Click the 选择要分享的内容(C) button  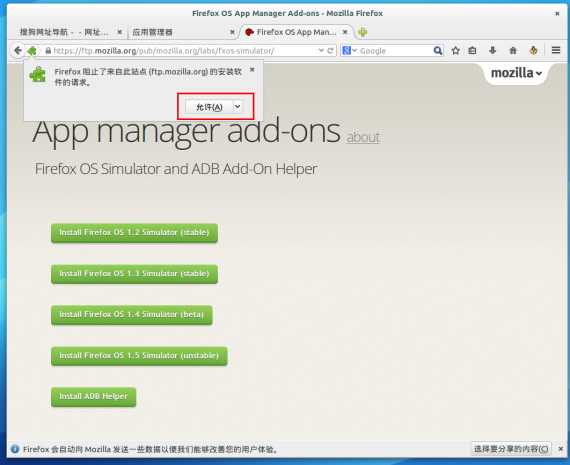point(511,449)
